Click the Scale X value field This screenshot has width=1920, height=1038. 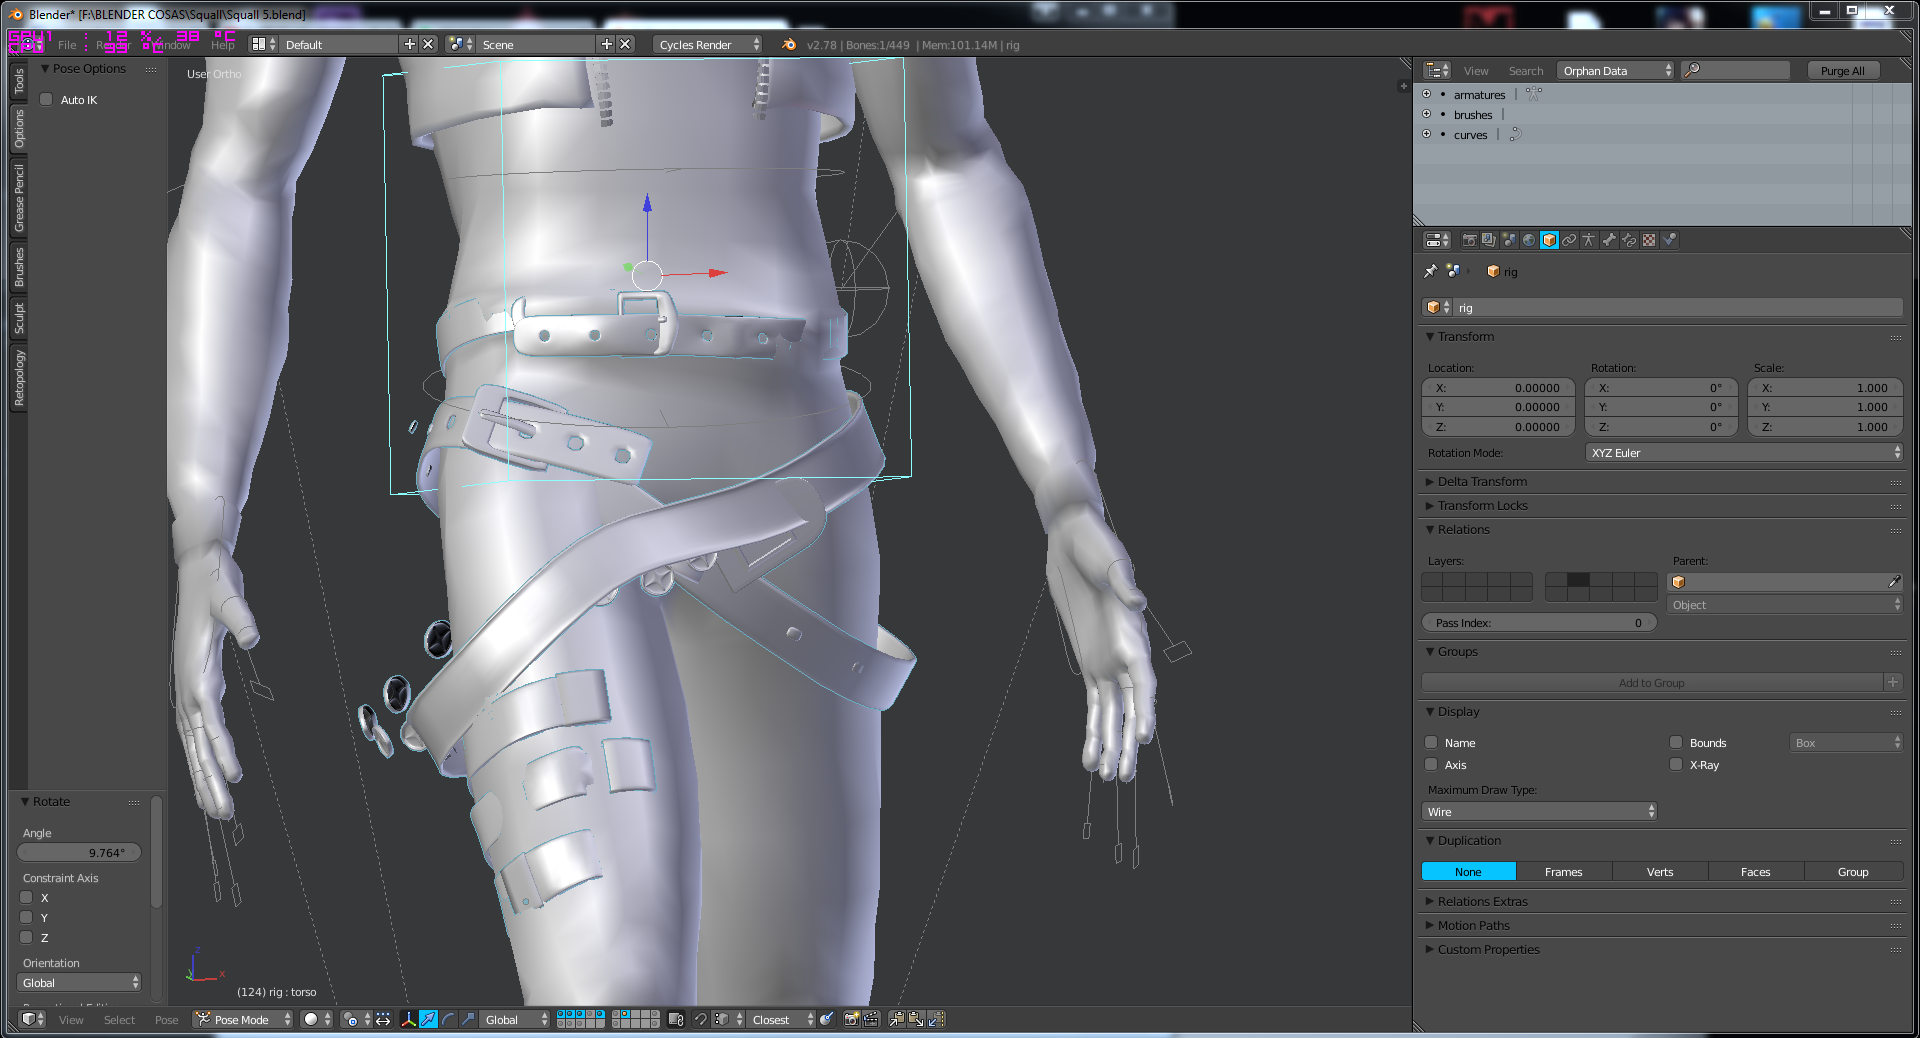pos(1826,387)
